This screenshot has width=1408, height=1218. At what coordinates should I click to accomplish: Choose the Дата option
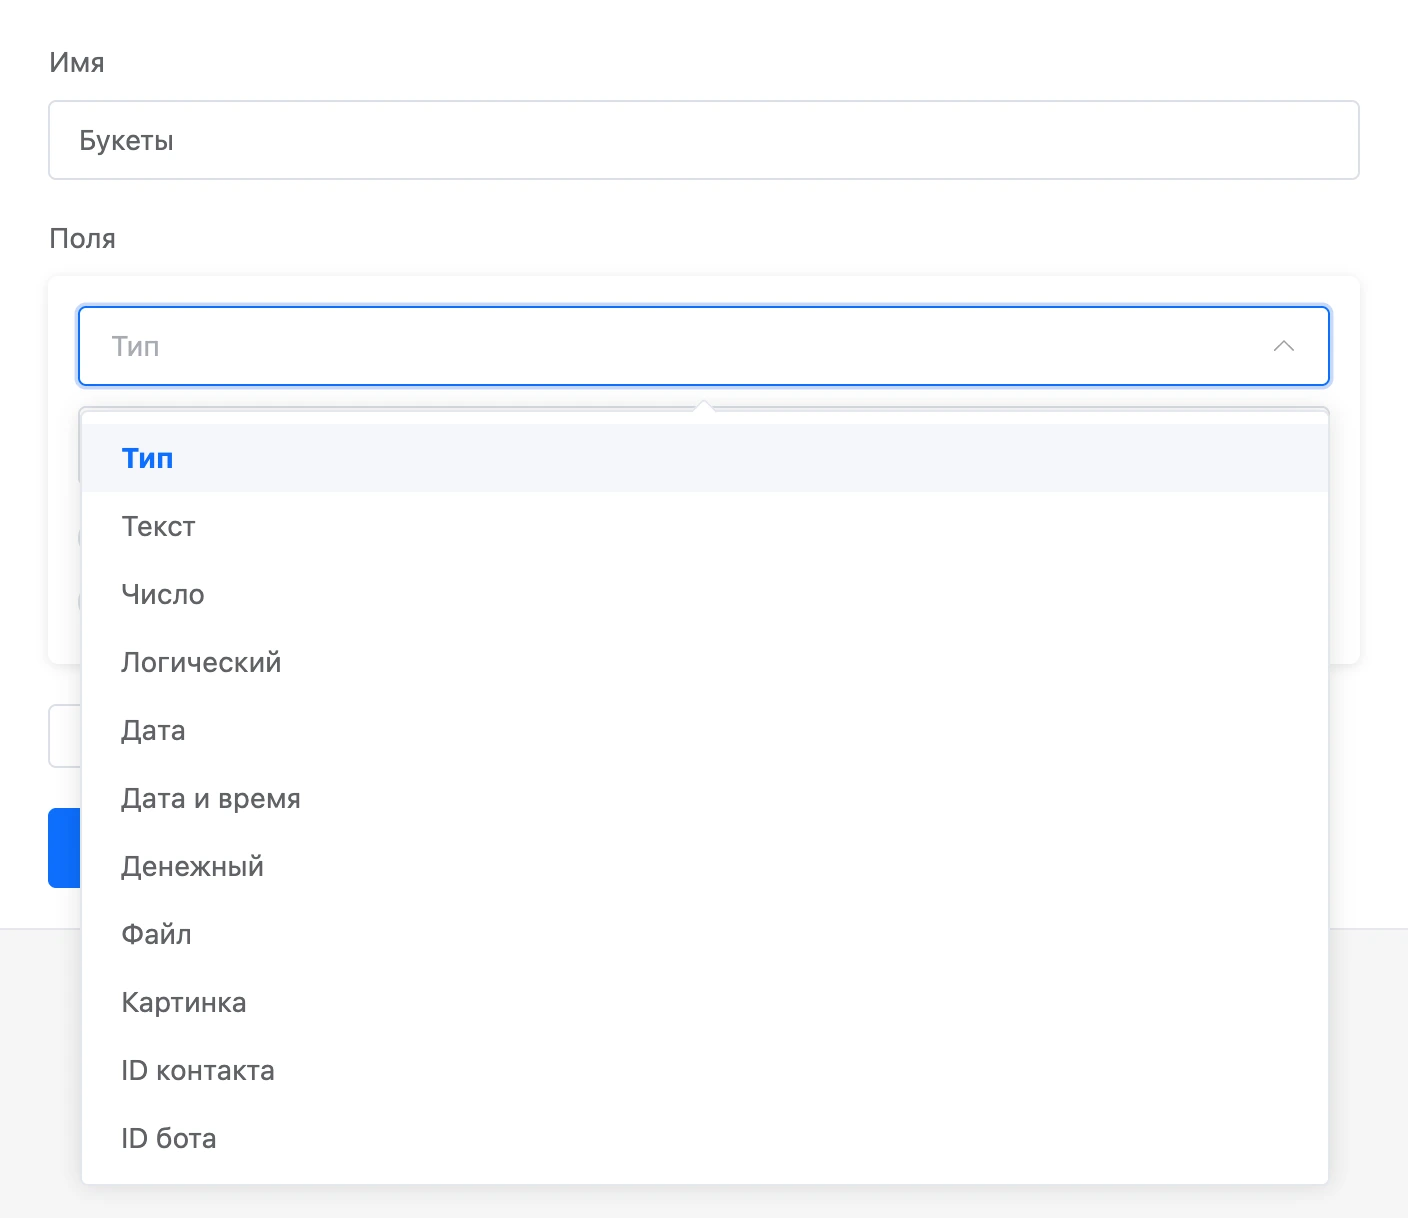[x=705, y=730]
